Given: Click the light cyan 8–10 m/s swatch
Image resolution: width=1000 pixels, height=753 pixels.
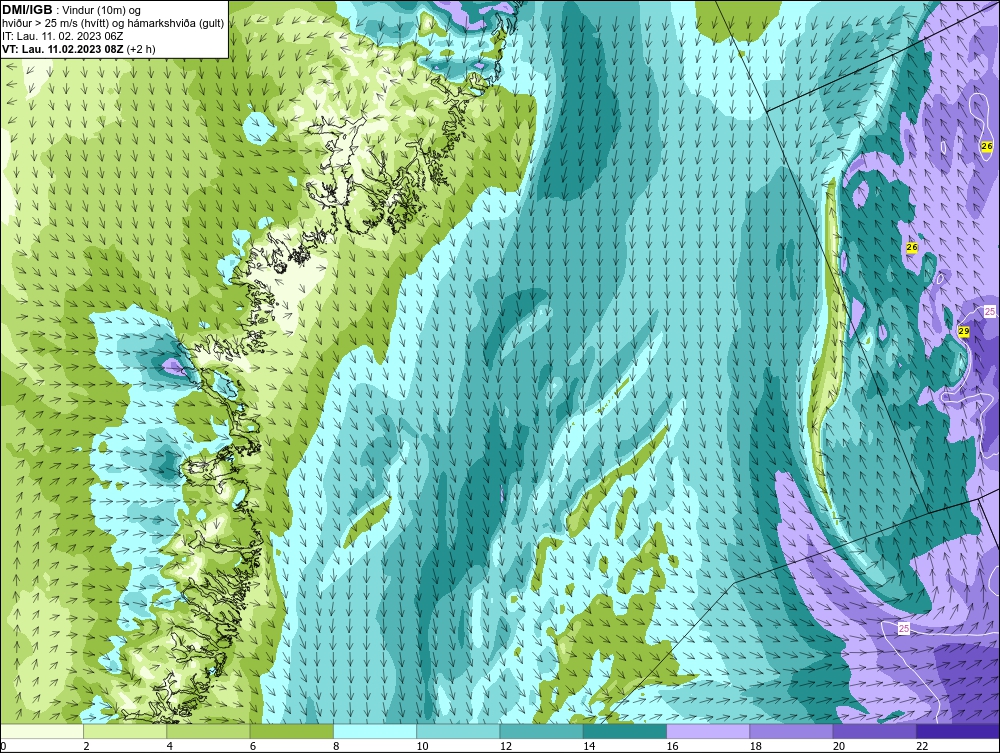Looking at the screenshot, I should coord(375,731).
